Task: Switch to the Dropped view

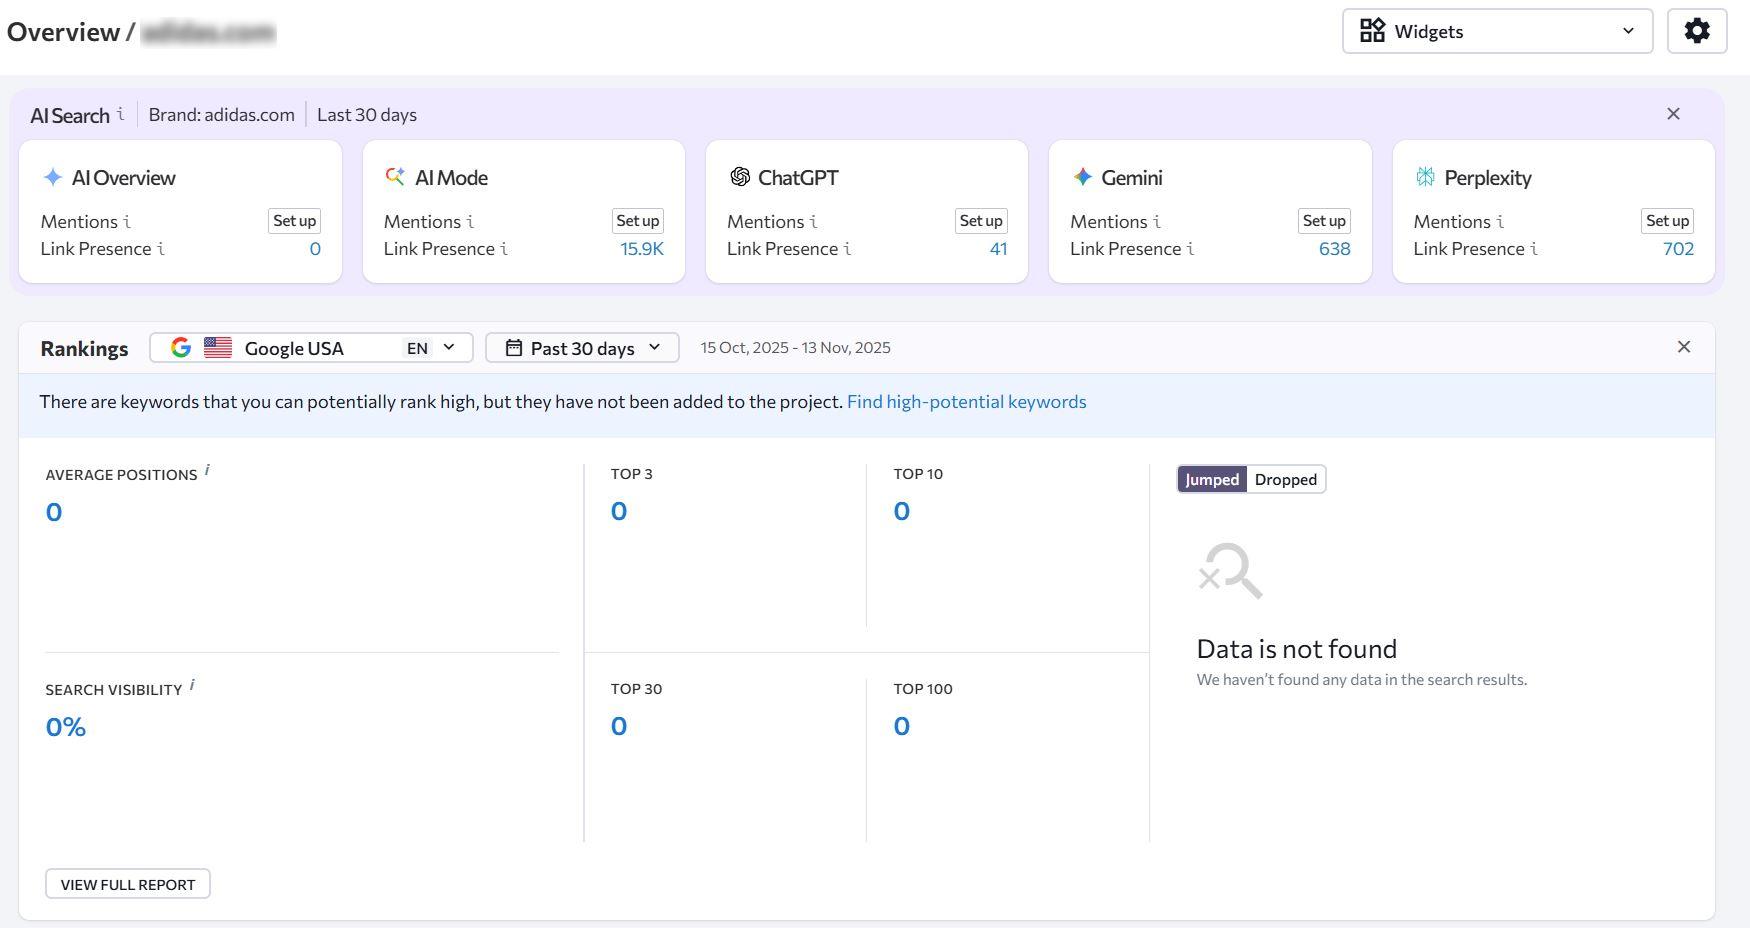Action: point(1285,479)
